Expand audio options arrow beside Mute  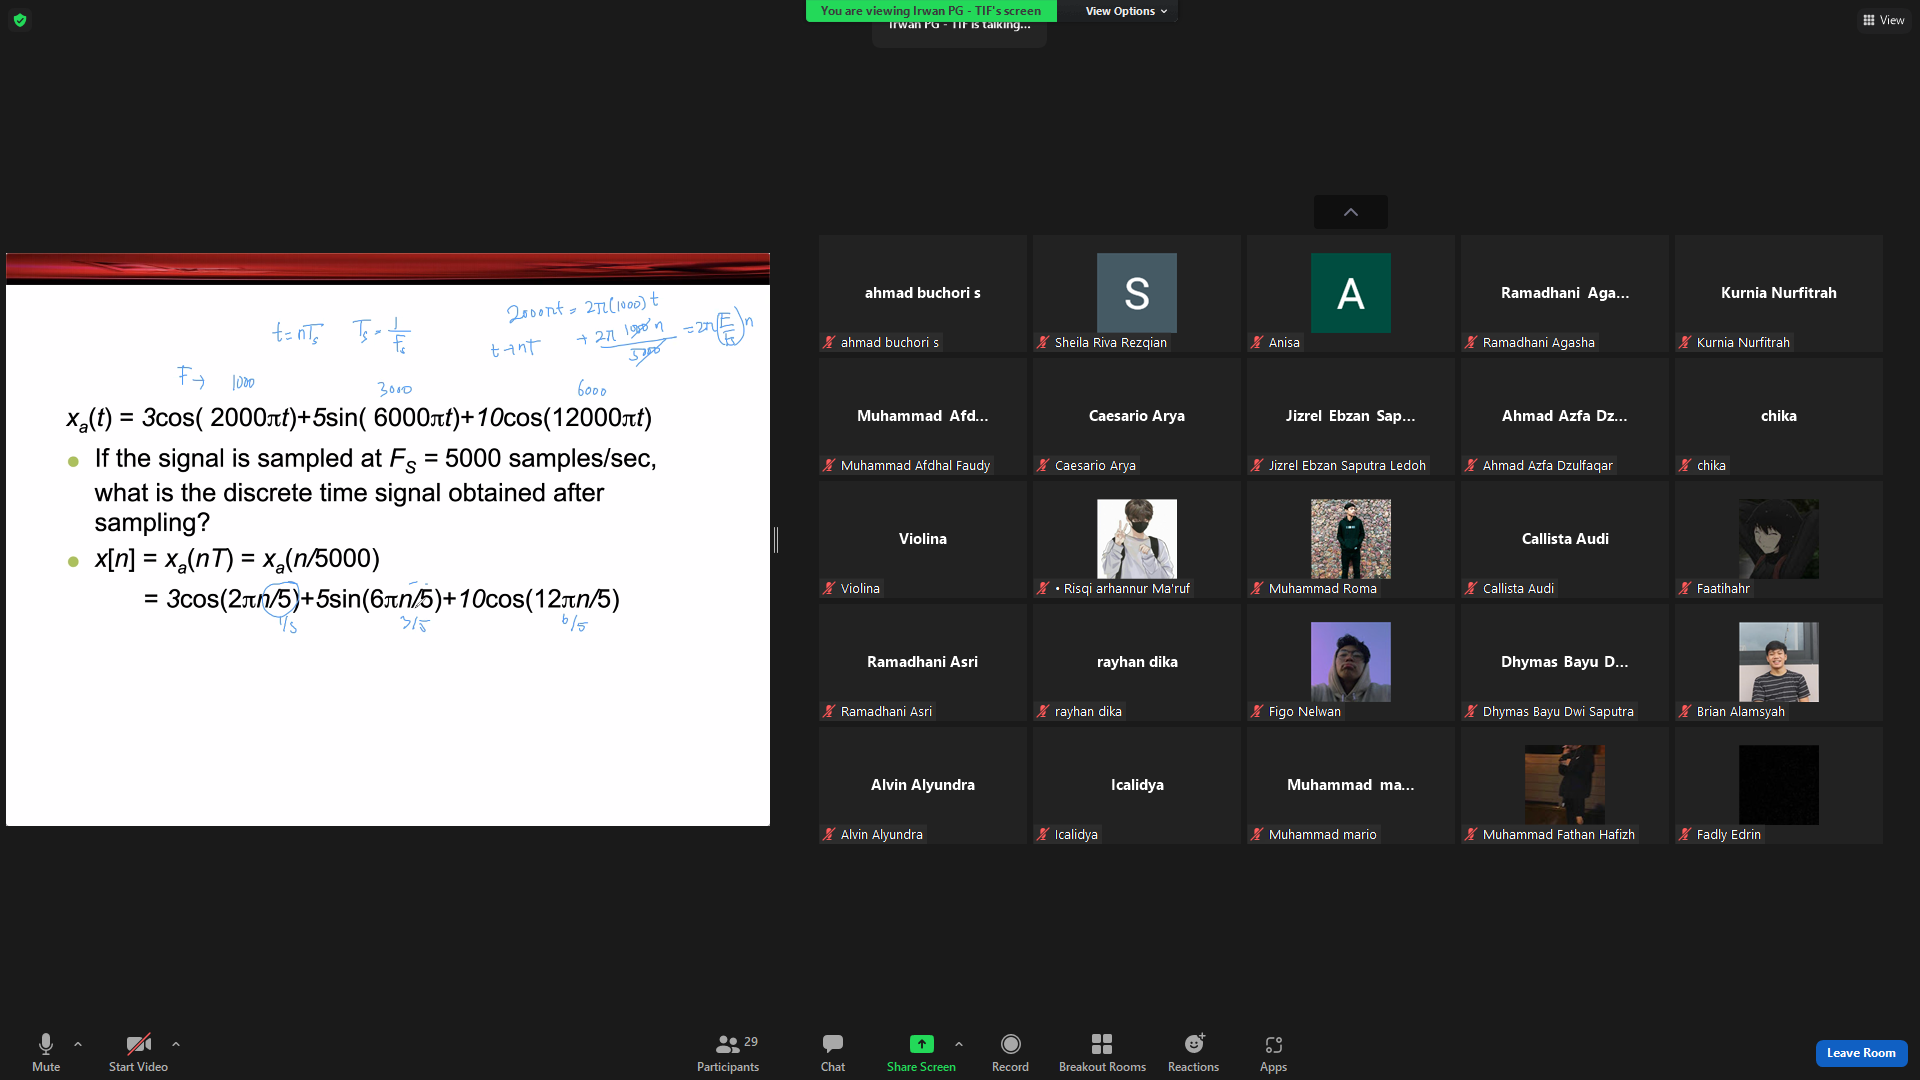[78, 1044]
